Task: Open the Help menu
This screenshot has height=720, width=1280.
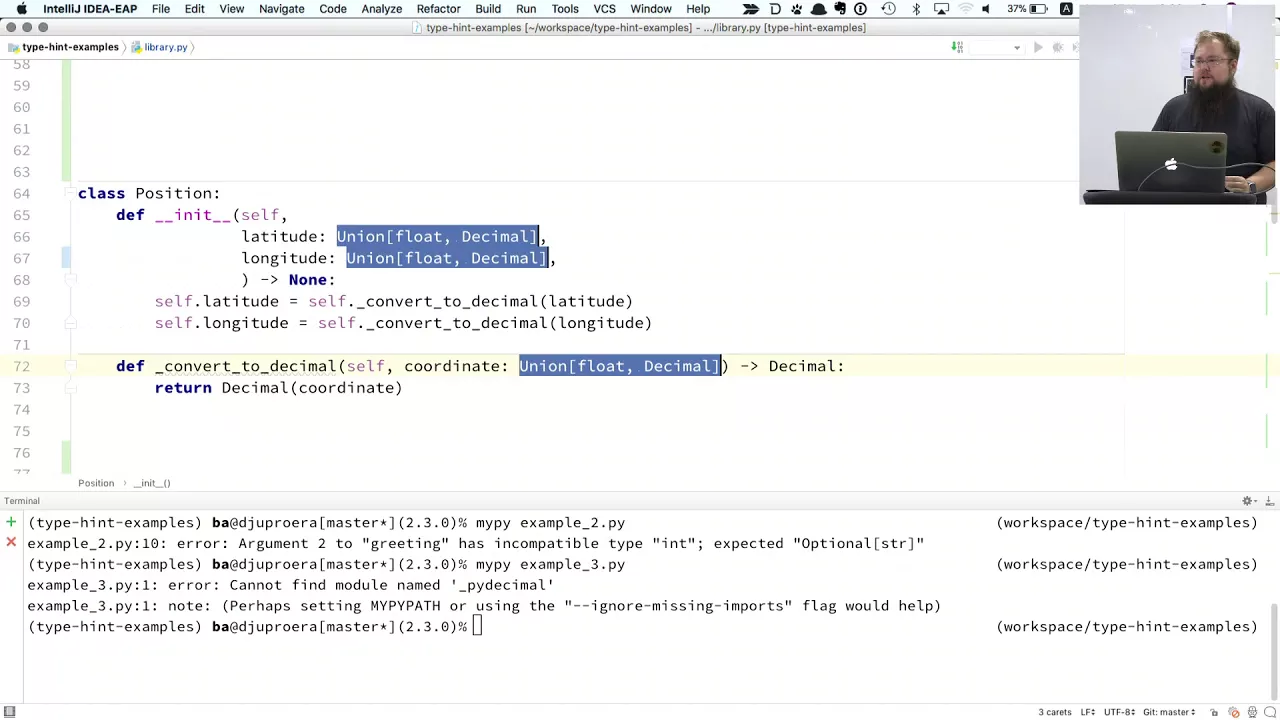Action: (698, 9)
